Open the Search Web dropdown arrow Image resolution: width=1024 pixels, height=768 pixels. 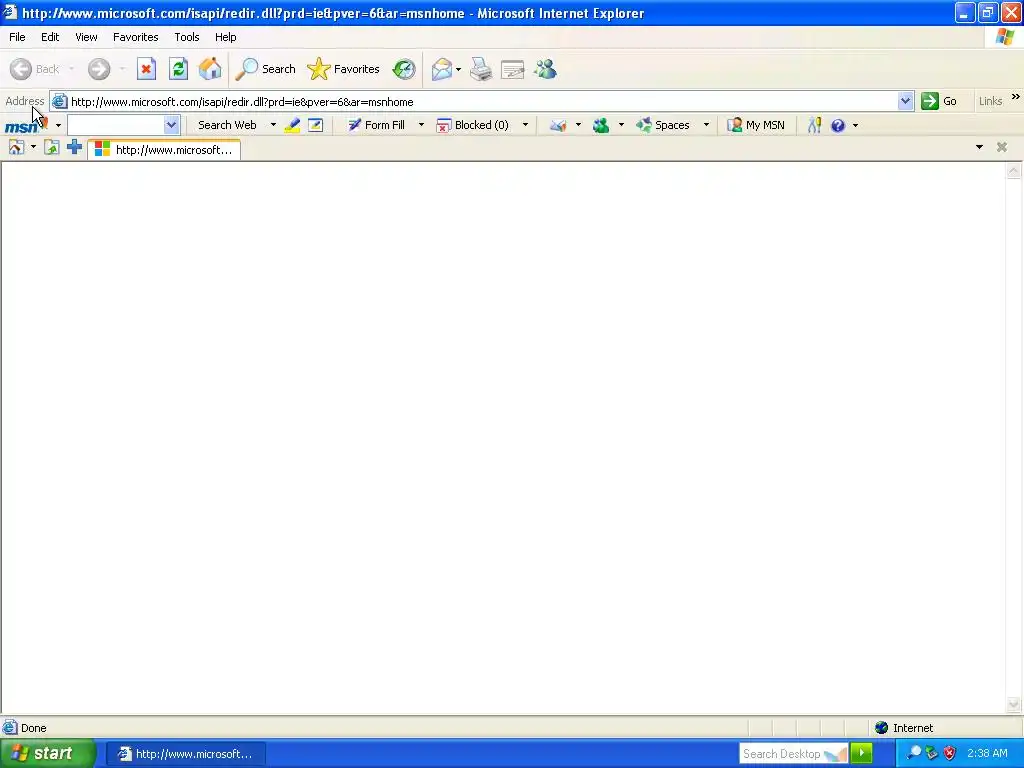(x=273, y=125)
